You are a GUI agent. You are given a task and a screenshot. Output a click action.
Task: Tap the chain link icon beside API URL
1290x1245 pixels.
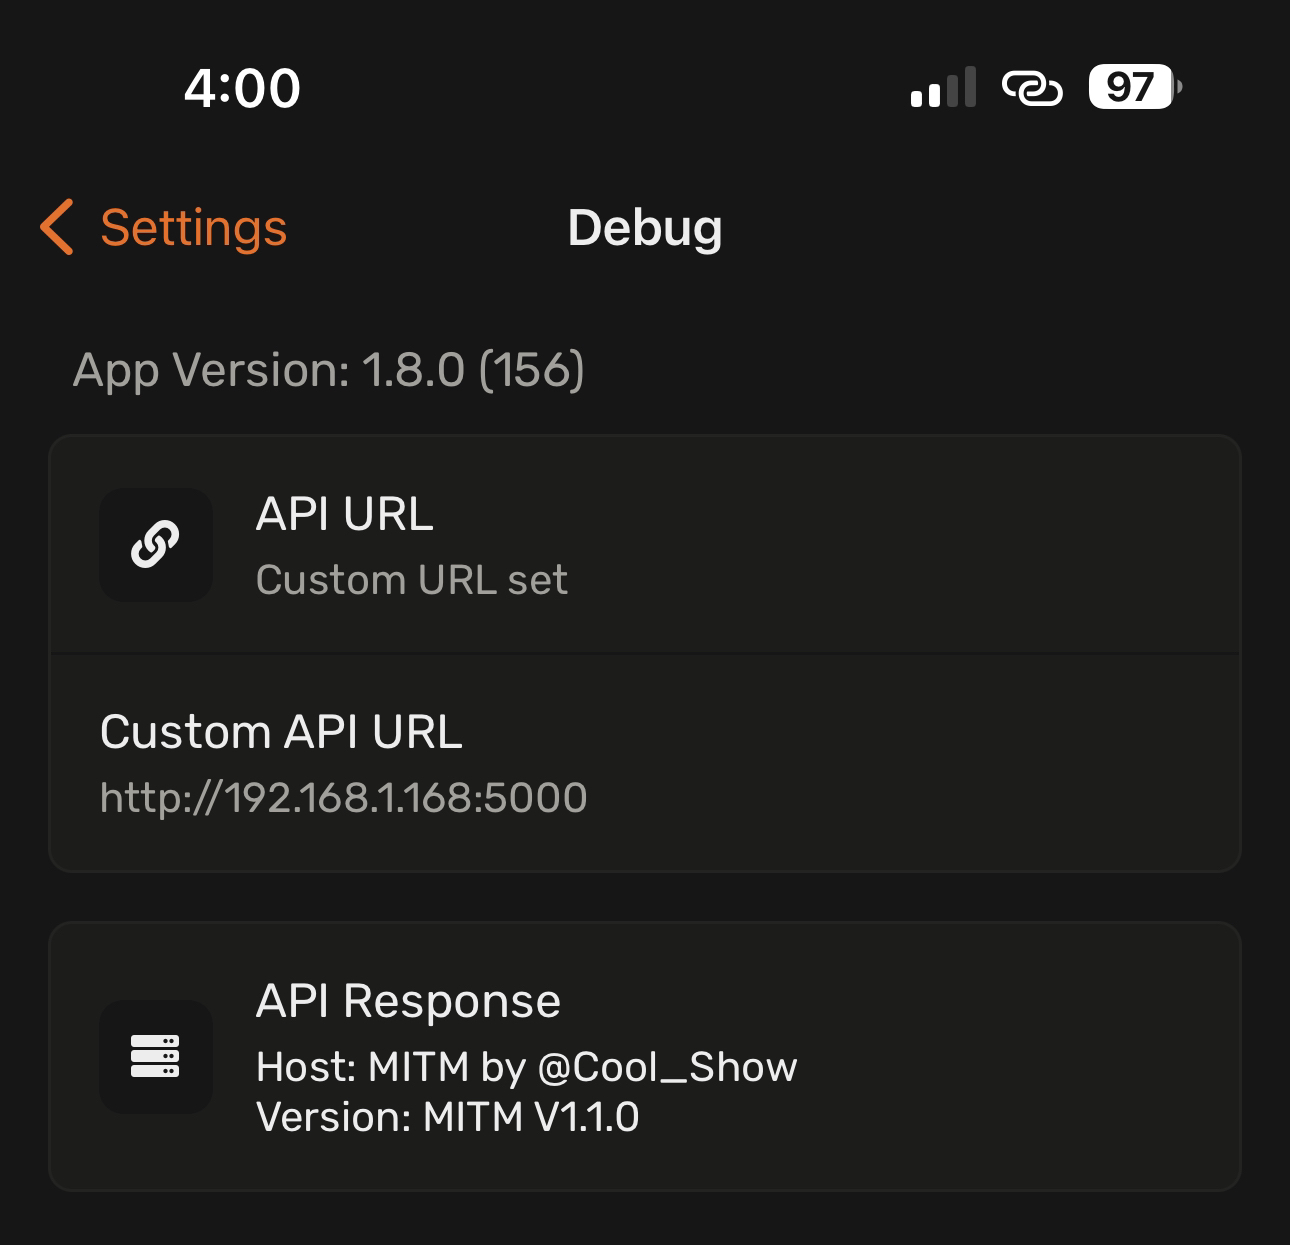[x=155, y=544]
